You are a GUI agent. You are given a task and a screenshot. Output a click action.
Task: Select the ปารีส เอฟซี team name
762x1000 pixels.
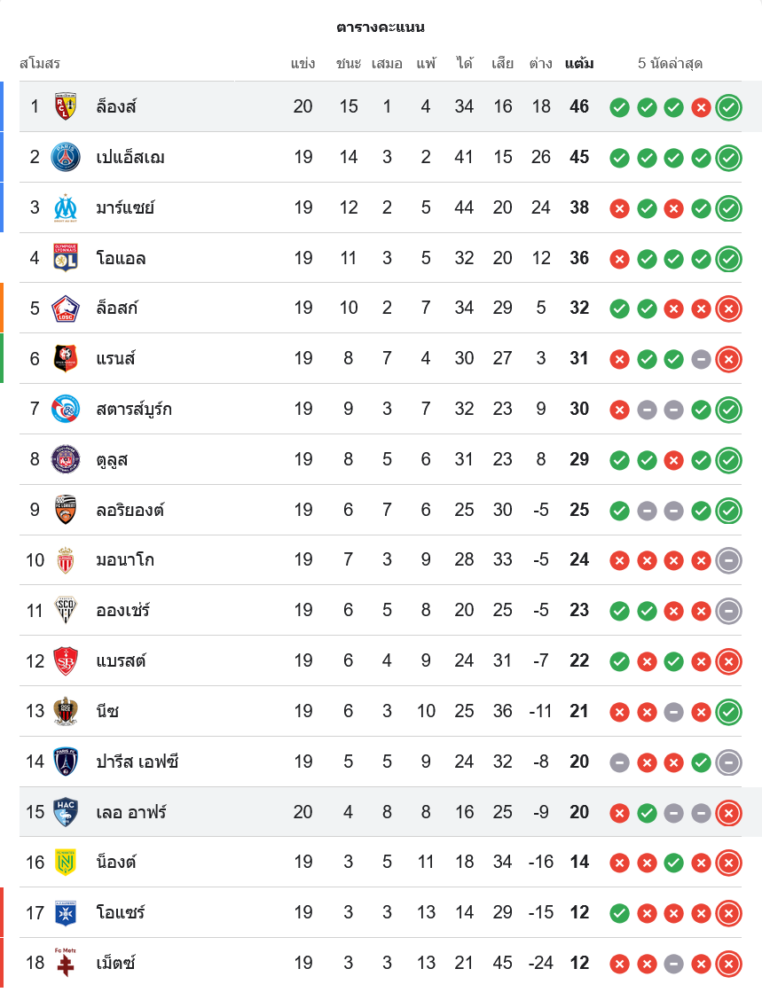point(137,762)
